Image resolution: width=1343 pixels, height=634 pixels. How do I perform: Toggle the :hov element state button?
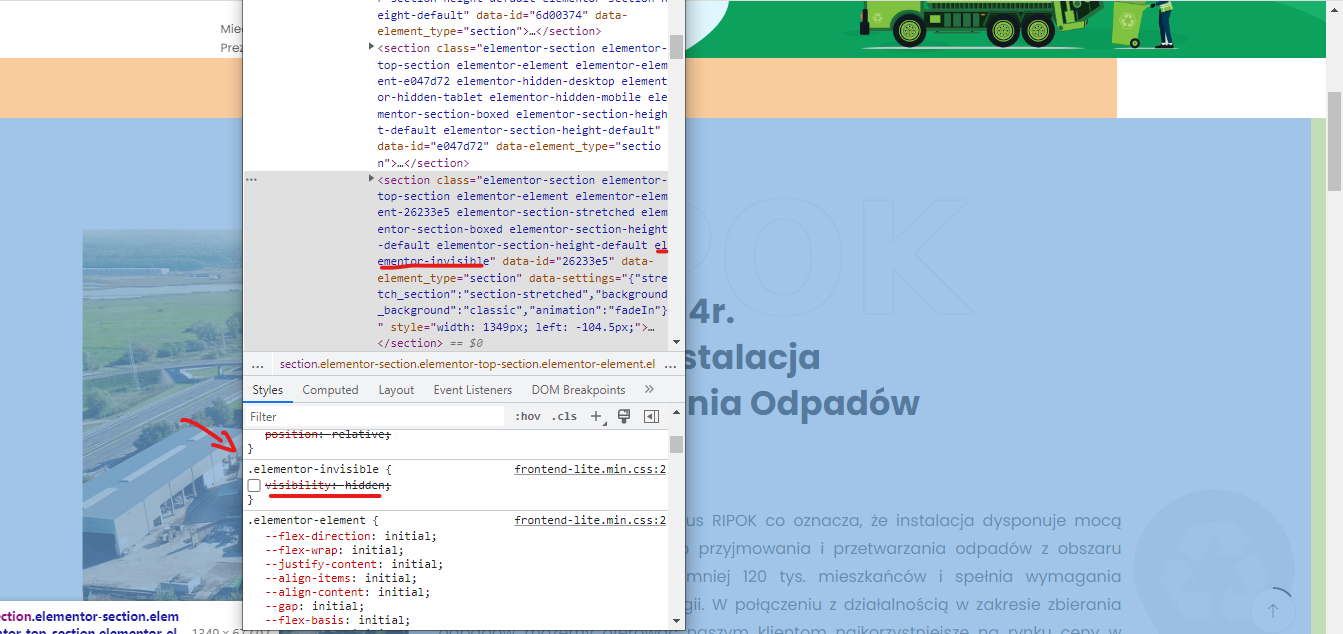click(527, 416)
